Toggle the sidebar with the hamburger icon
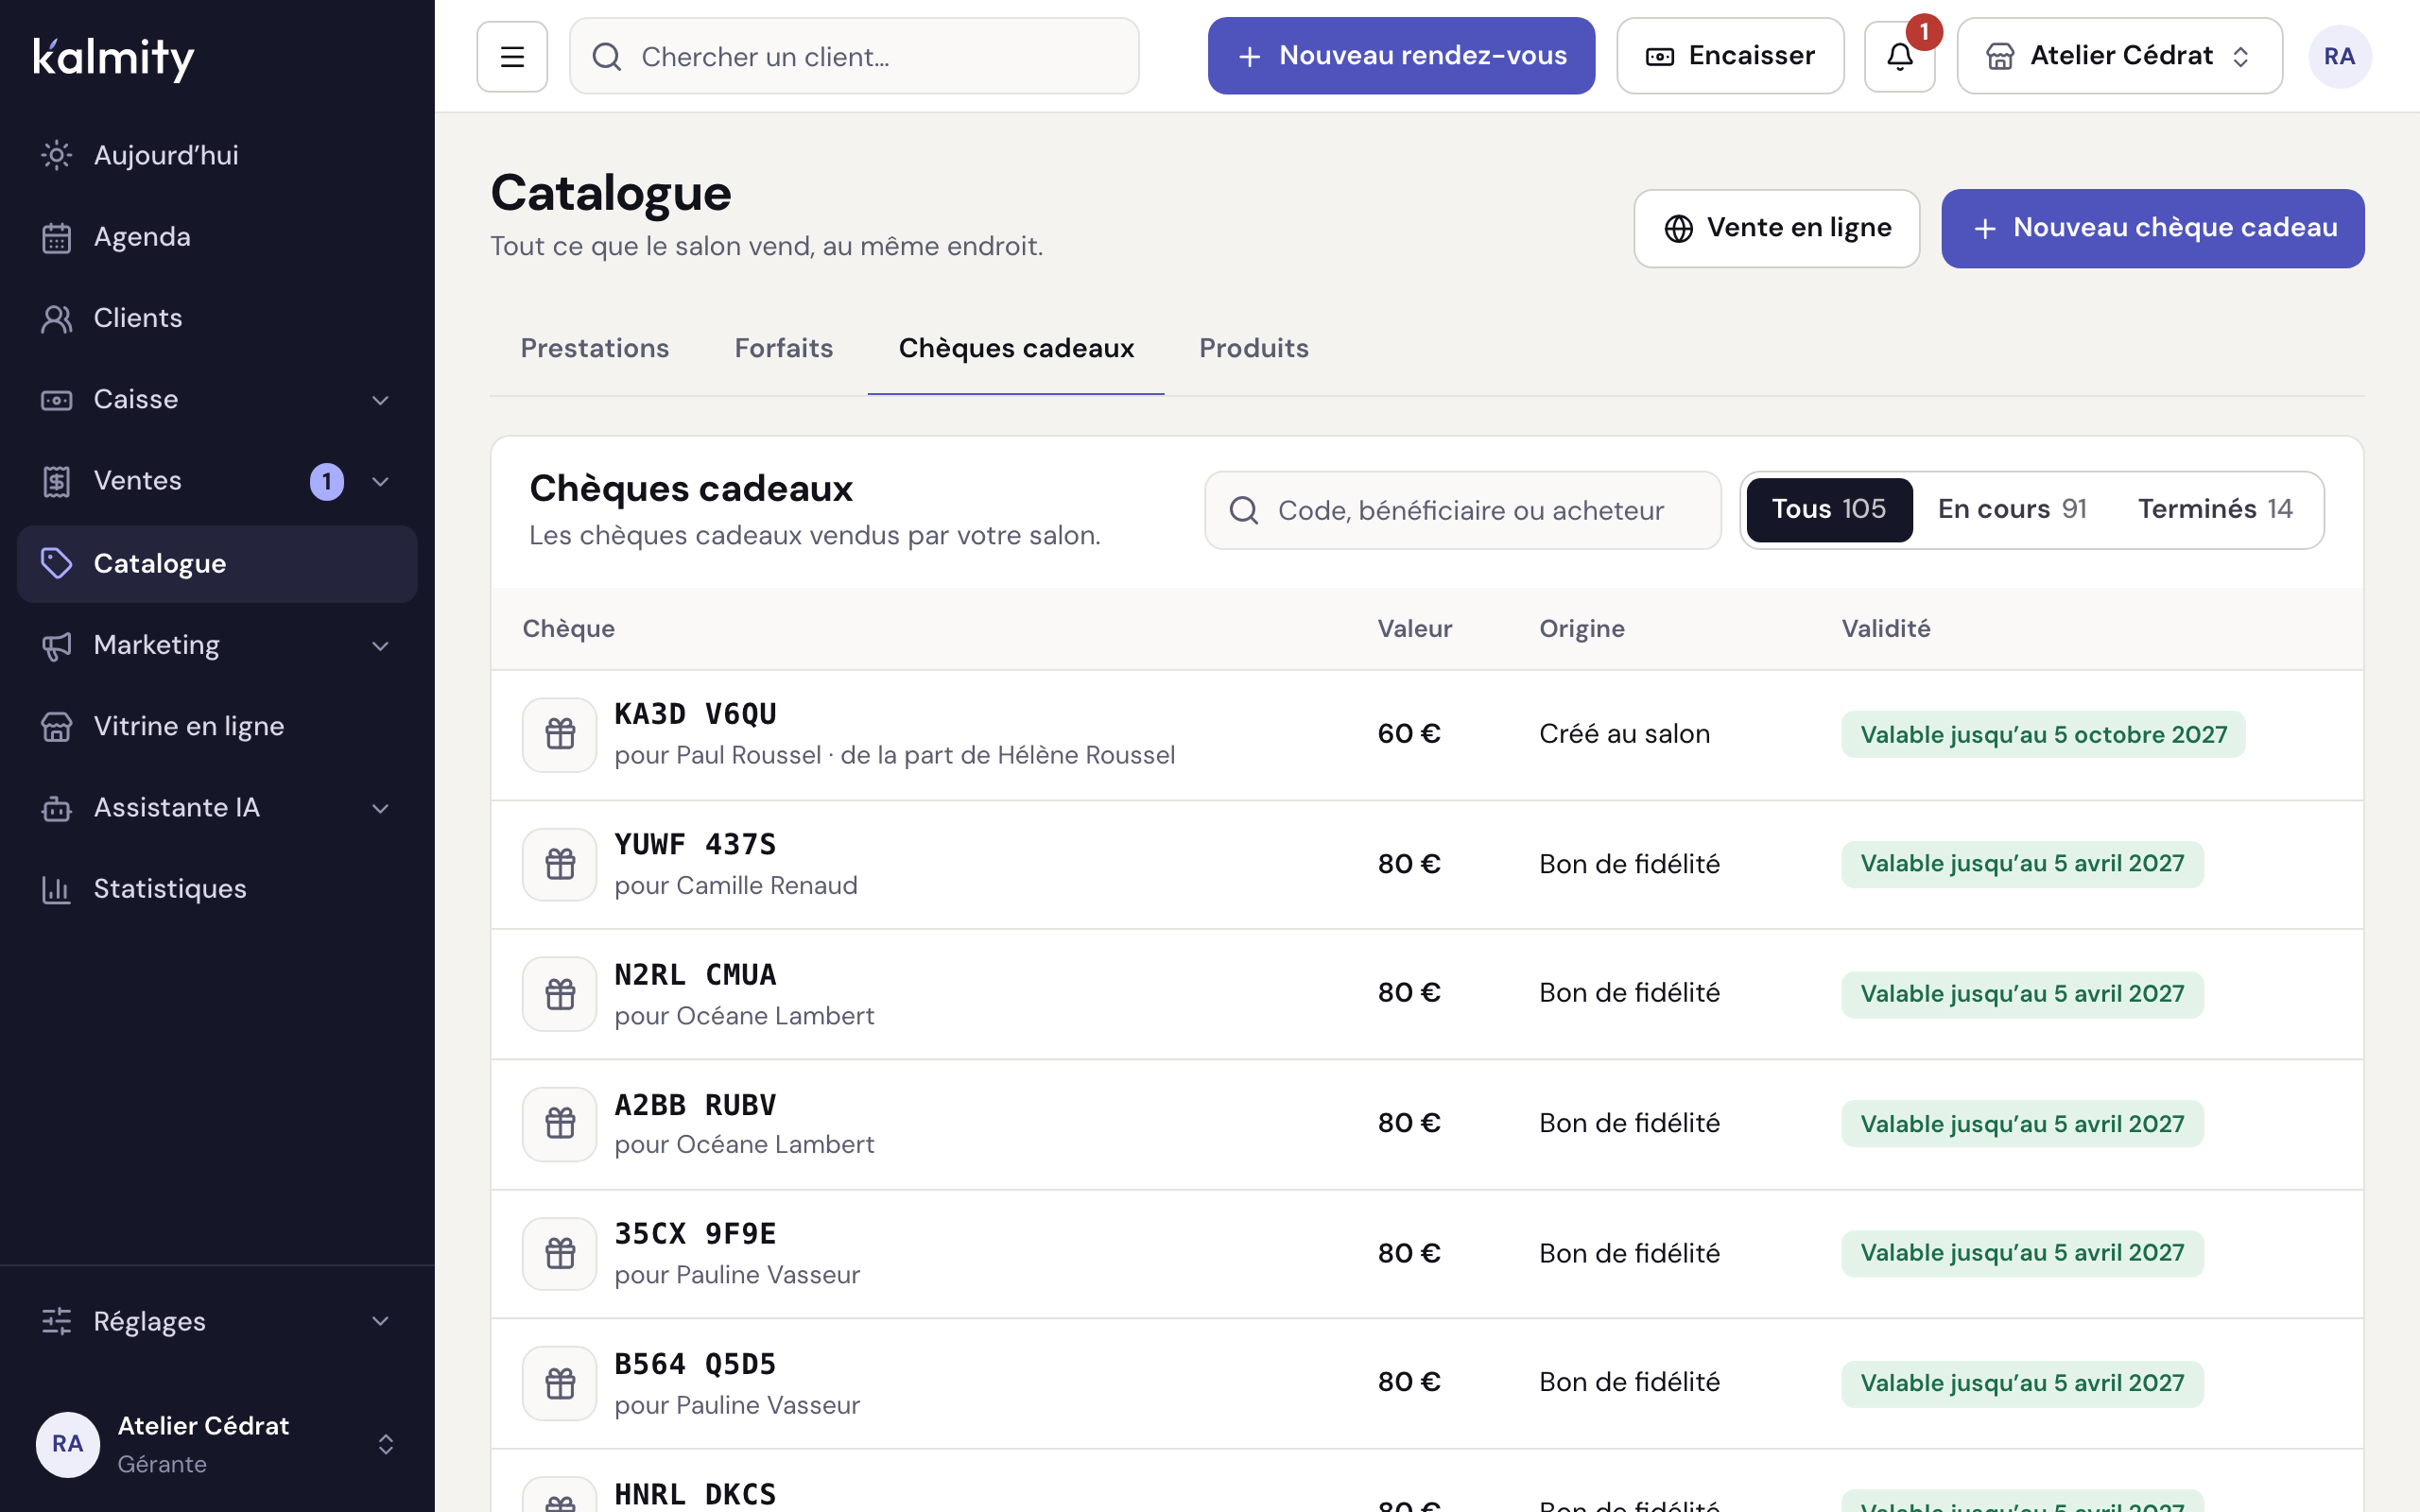 512,56
